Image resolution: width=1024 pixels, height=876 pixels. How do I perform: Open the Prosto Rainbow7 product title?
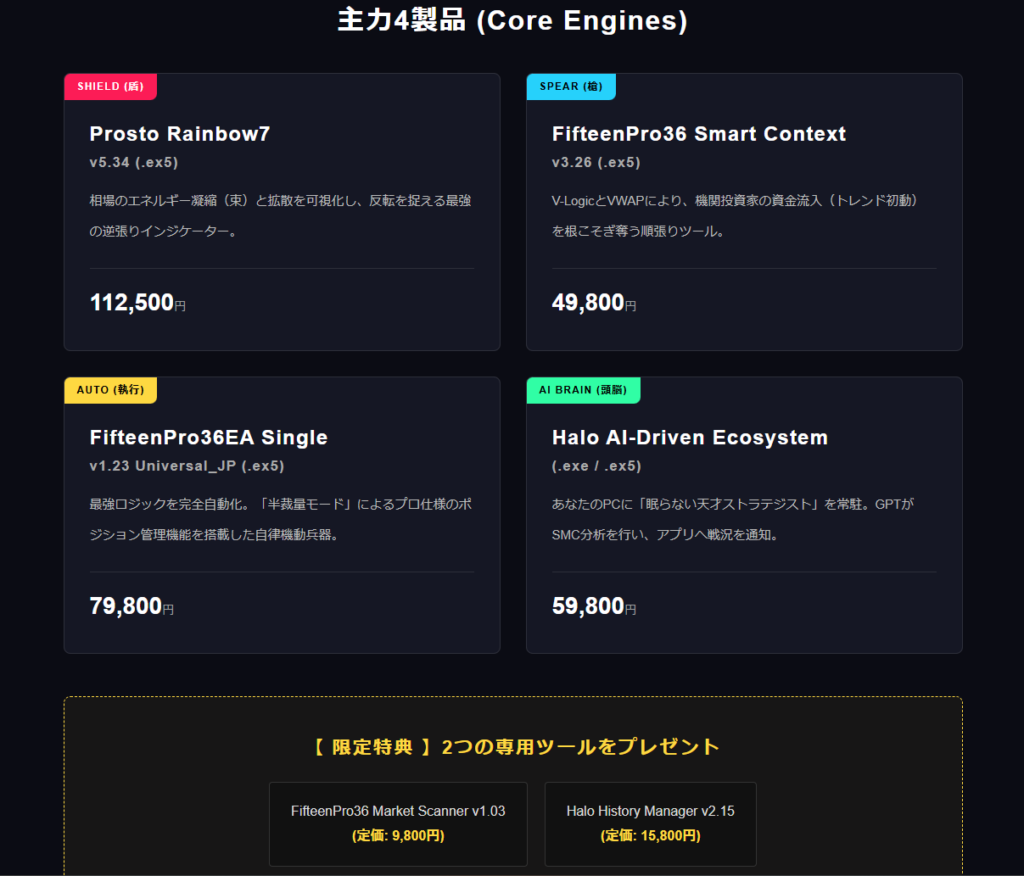tap(180, 134)
